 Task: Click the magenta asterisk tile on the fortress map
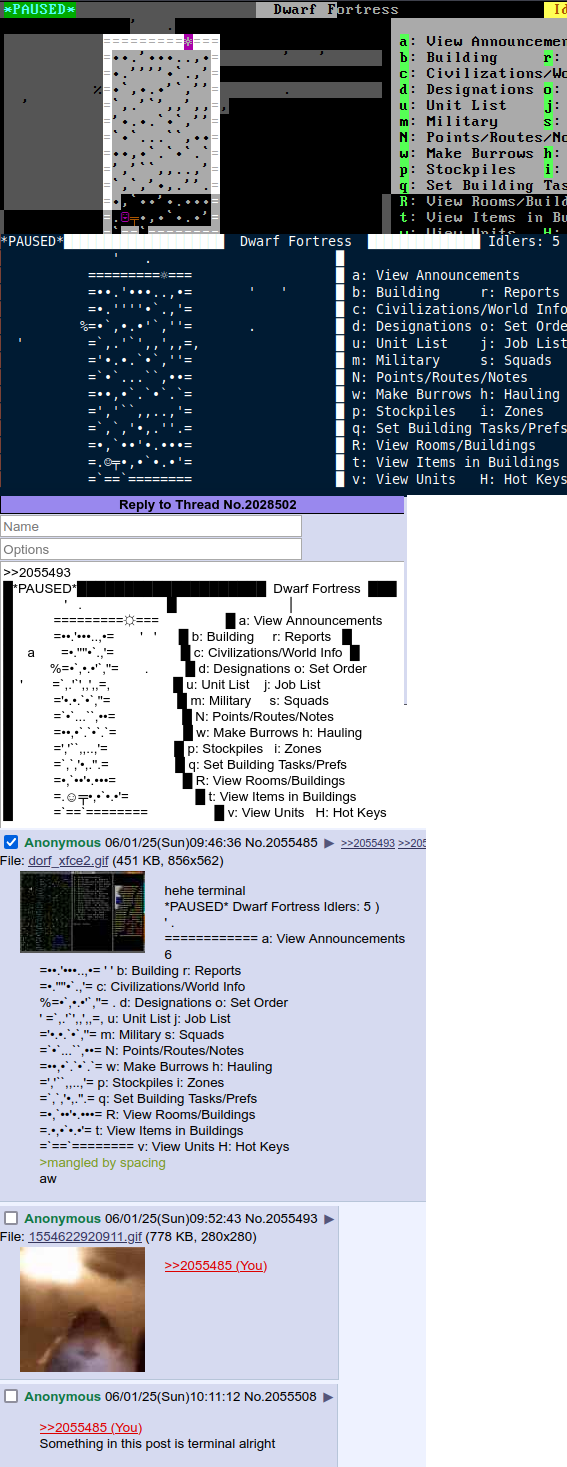click(188, 42)
